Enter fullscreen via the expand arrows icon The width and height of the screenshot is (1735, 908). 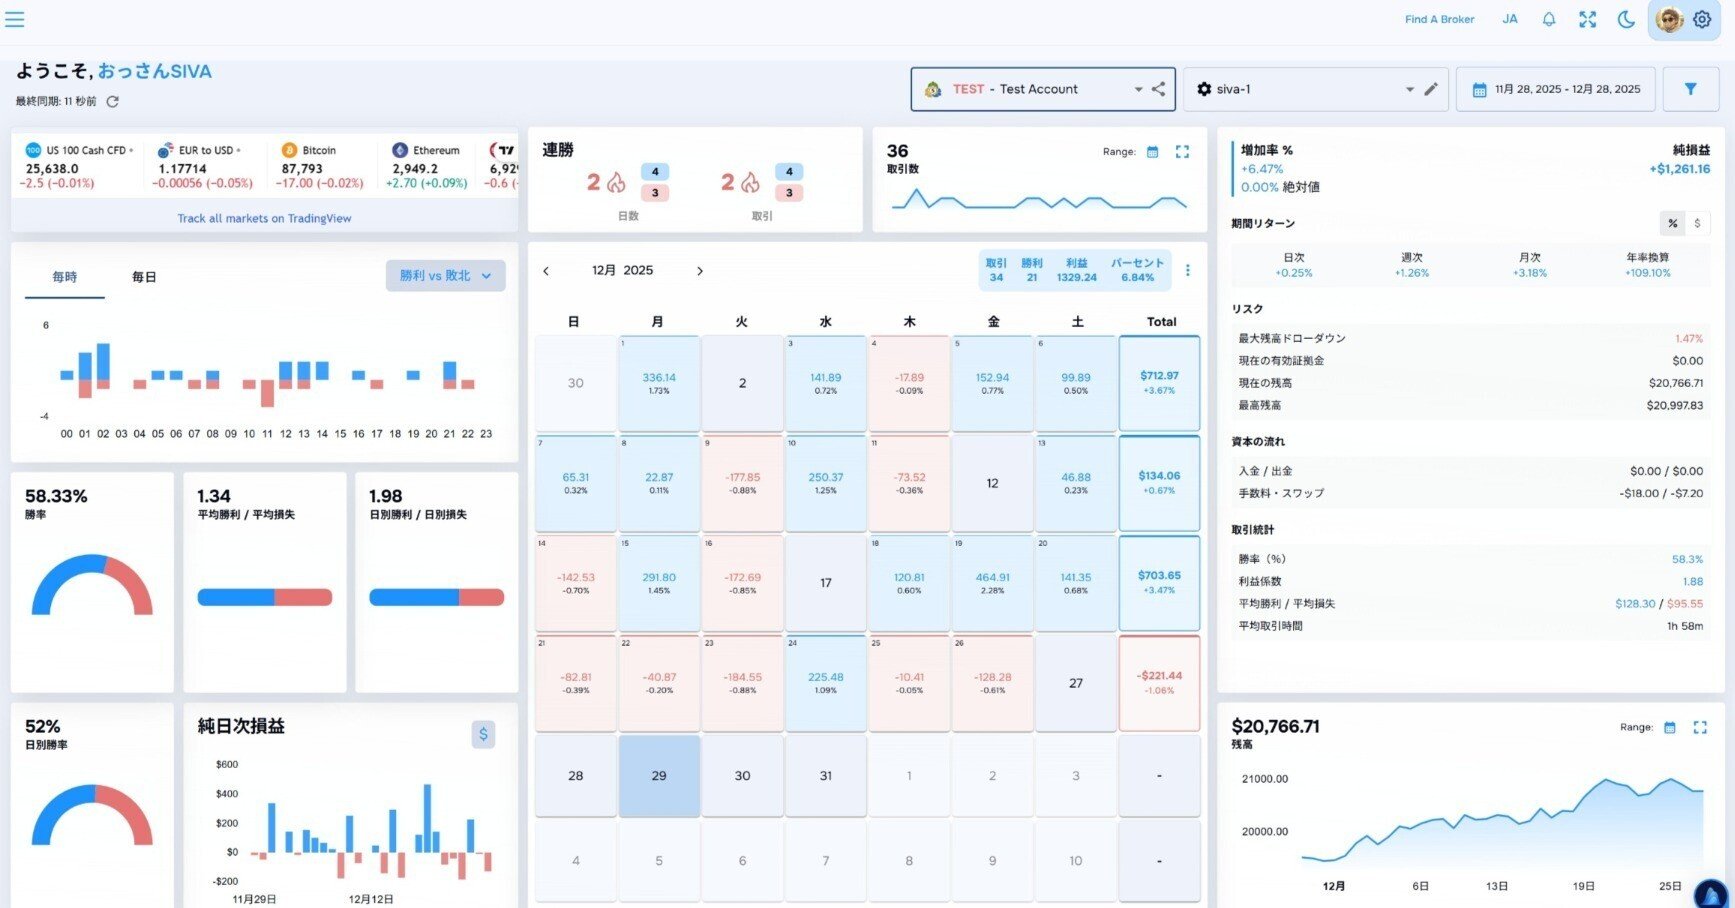click(x=1587, y=19)
